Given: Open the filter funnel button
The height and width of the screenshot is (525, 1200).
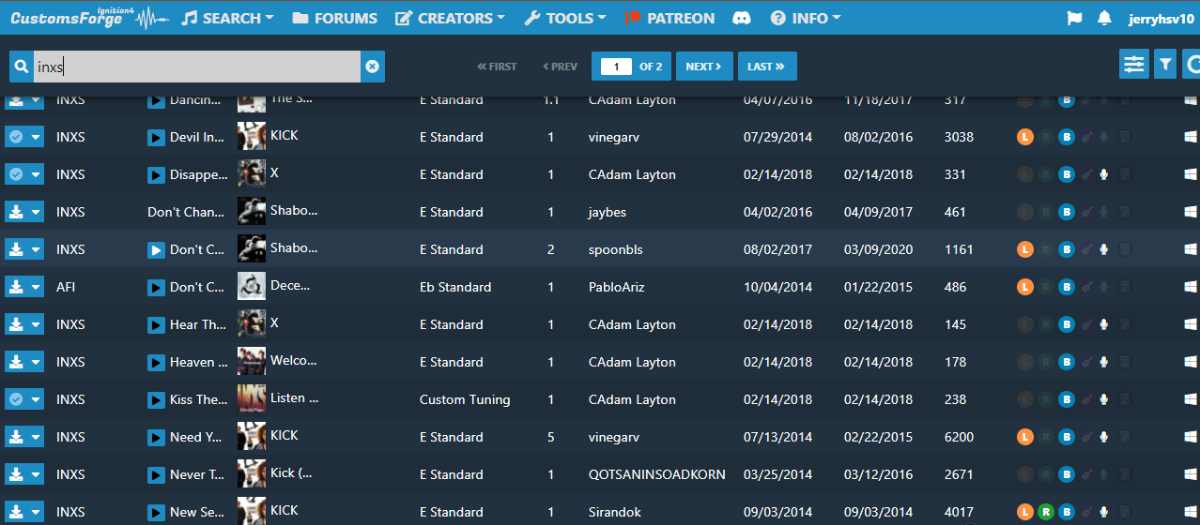Looking at the screenshot, I should 1164,65.
